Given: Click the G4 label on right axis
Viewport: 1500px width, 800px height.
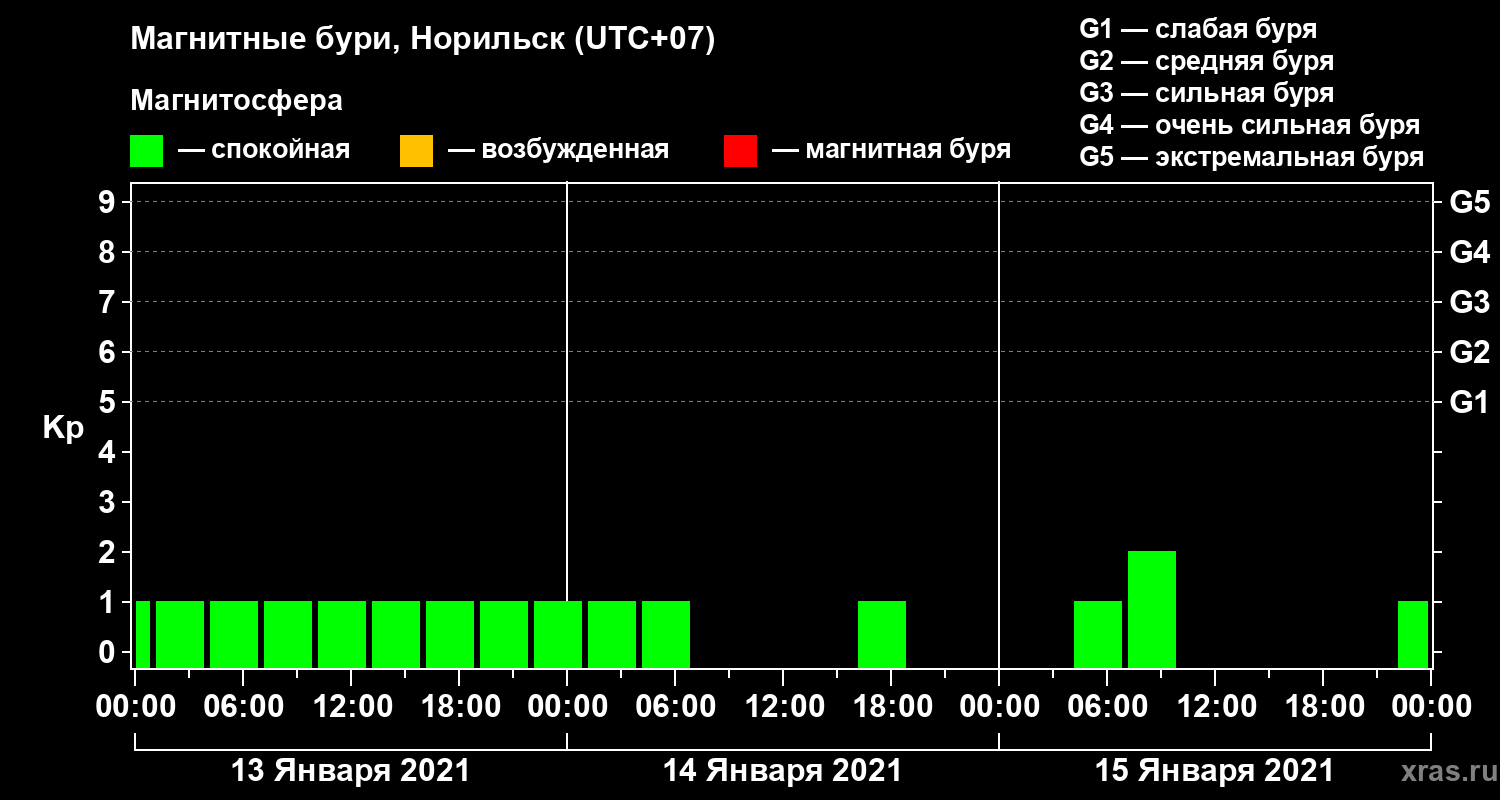Looking at the screenshot, I should coord(1469,252).
